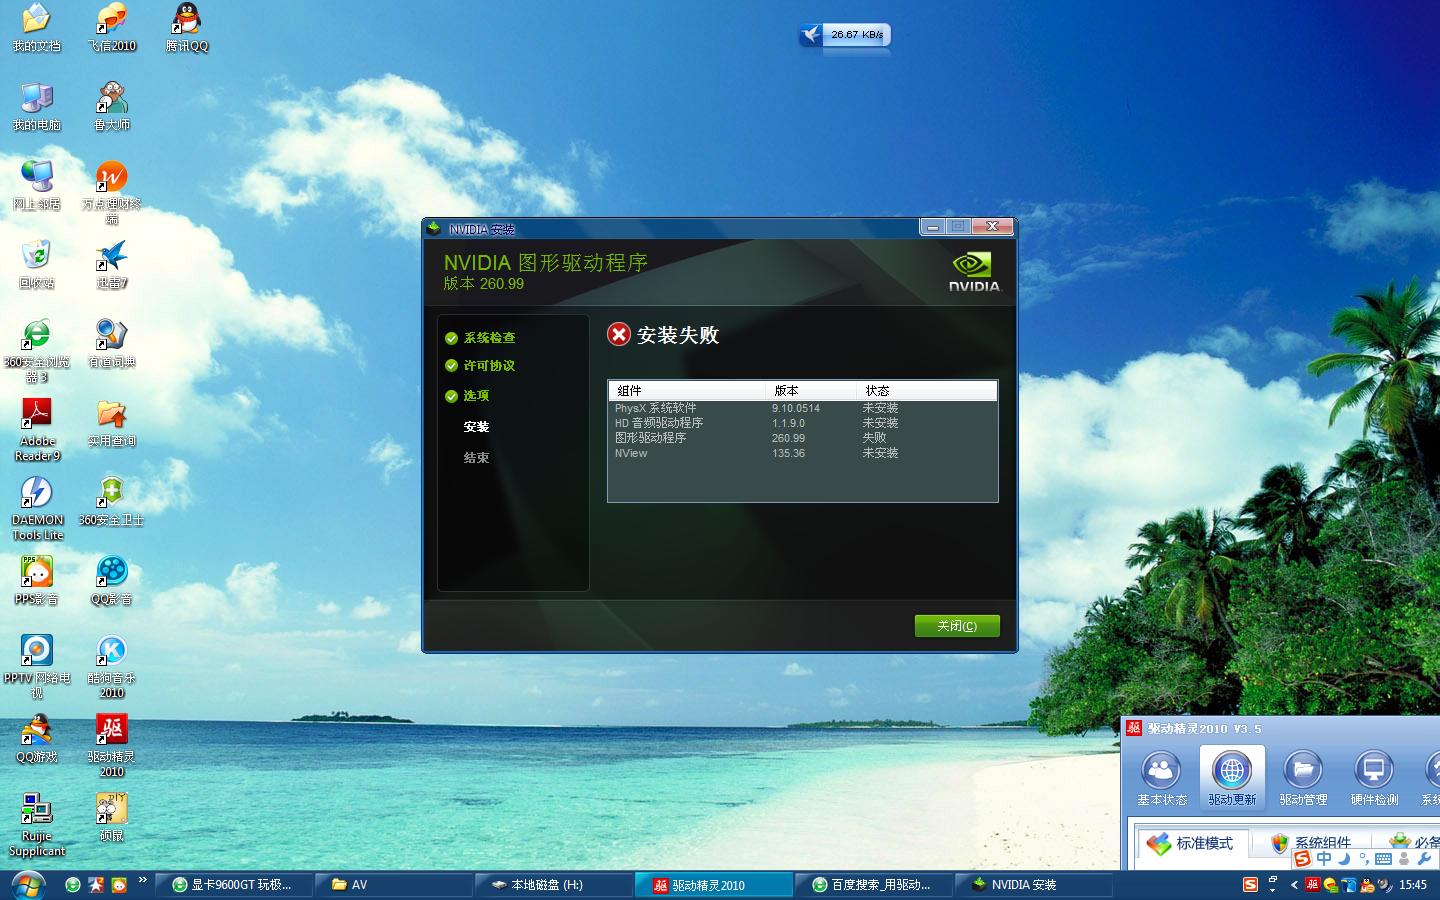Open 基本状态 in 驱动精灵 window

coord(1161,778)
